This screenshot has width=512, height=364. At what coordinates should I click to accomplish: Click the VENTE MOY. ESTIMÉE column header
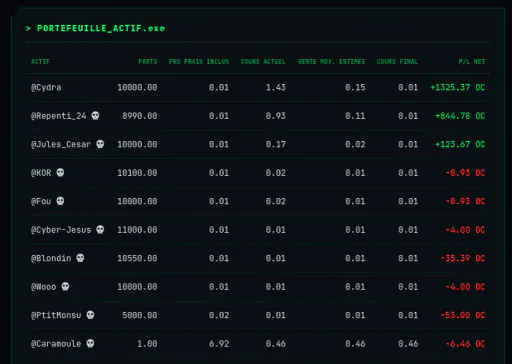(x=332, y=62)
